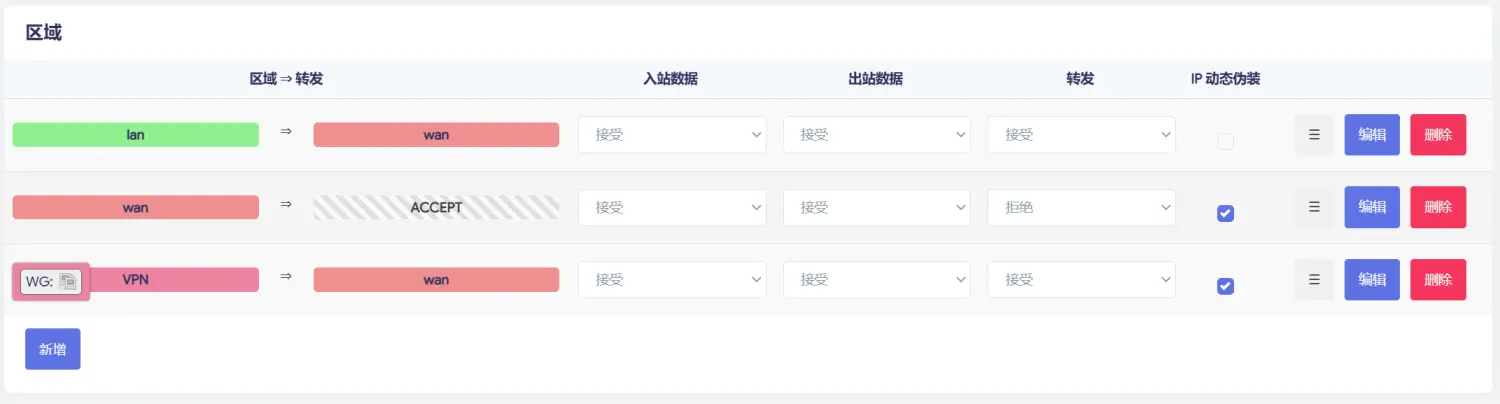Click 编辑 to edit the lan zone

coord(1372,135)
